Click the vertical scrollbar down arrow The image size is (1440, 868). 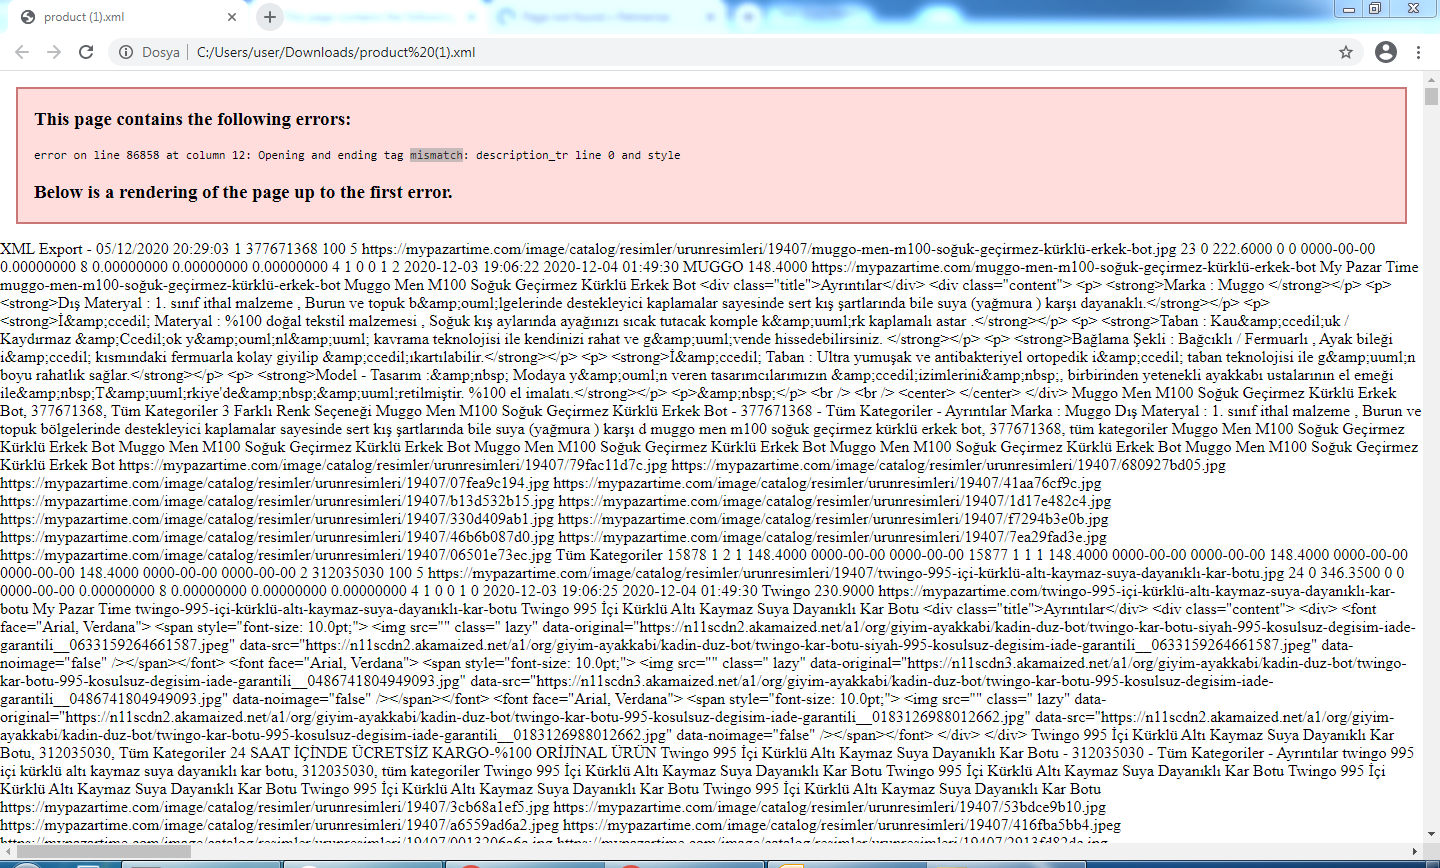coord(1432,834)
